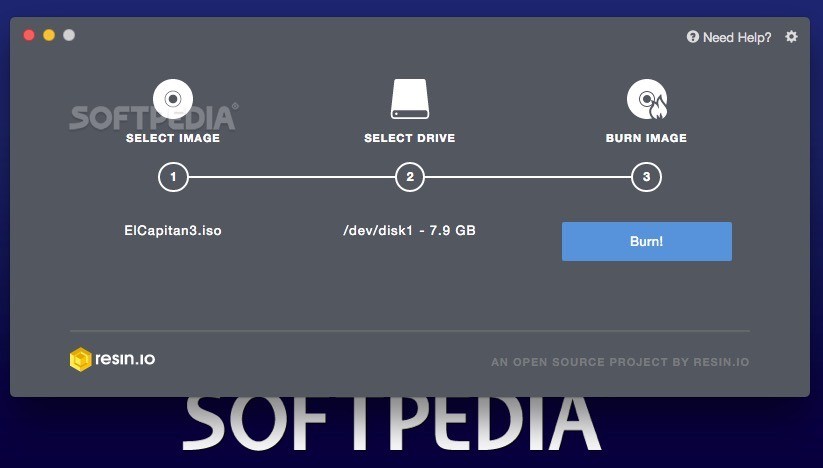Open settings via the gear icon
Screen dimensions: 823x468
[791, 36]
